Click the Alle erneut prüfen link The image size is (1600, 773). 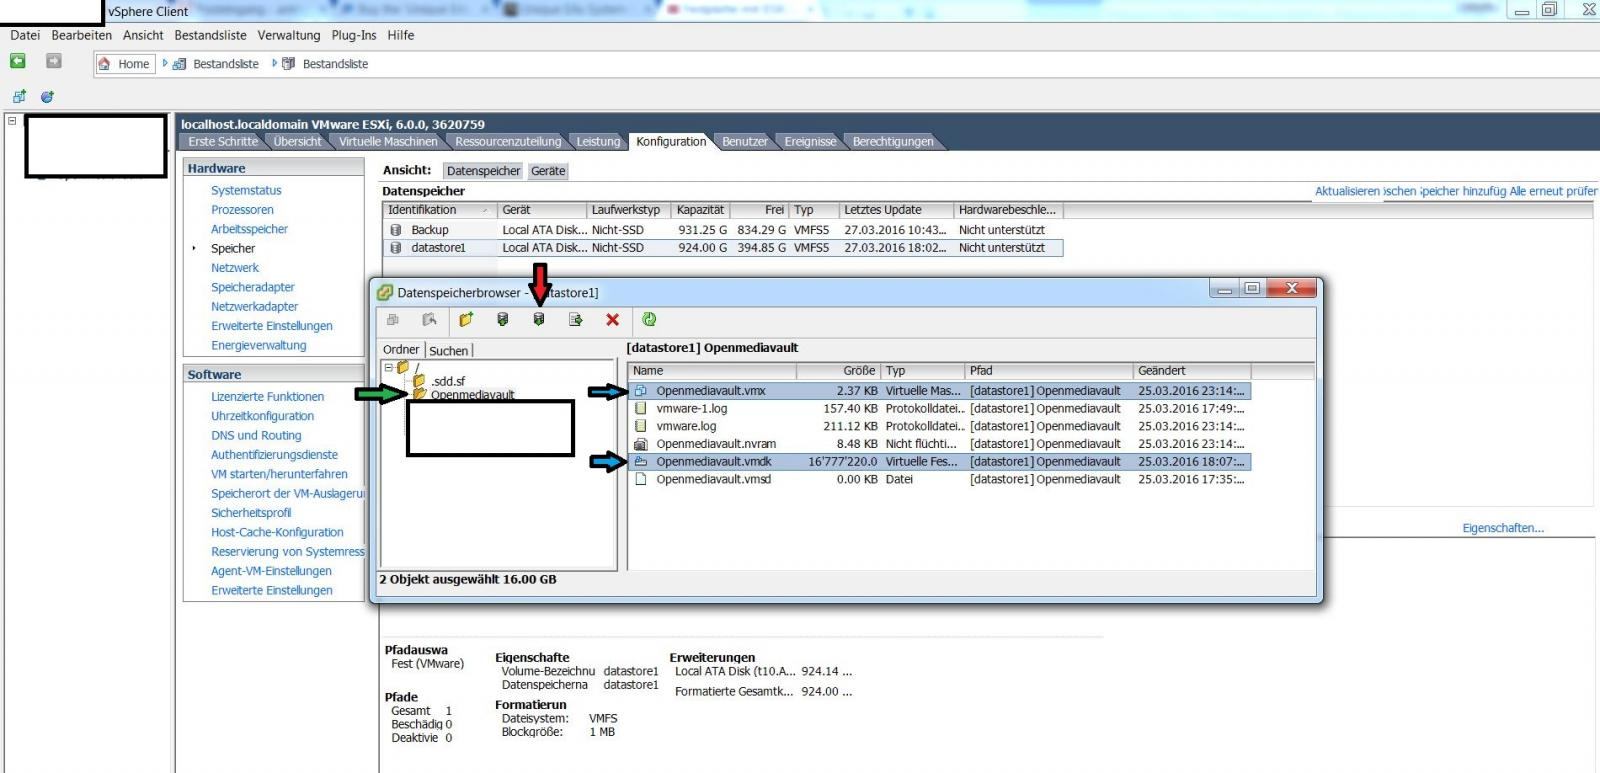click(x=1553, y=191)
